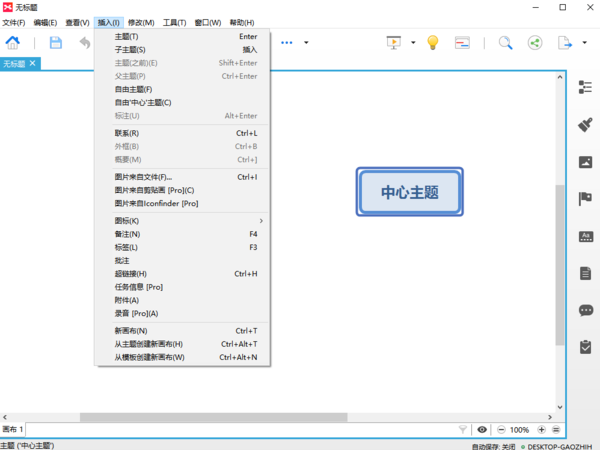Open the Gantt chart view icon
This screenshot has width=600, height=450.
(x=462, y=42)
